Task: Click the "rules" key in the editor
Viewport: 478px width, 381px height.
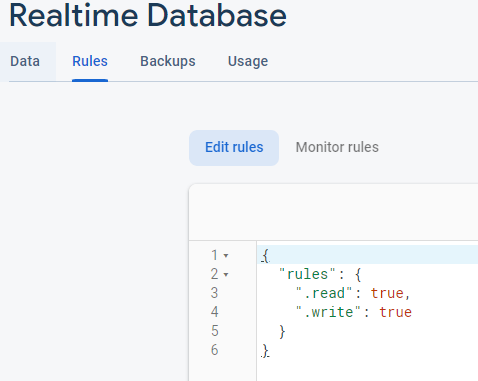Action: 307,274
